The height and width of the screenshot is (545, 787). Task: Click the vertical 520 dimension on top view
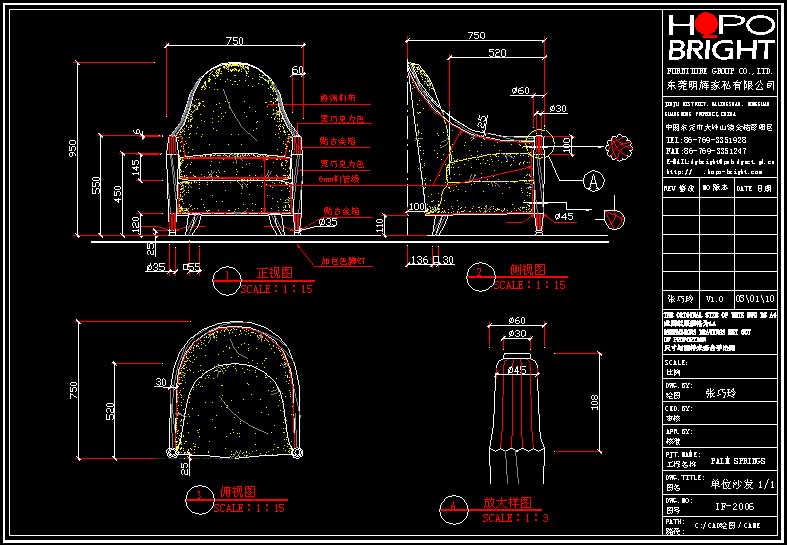110,410
